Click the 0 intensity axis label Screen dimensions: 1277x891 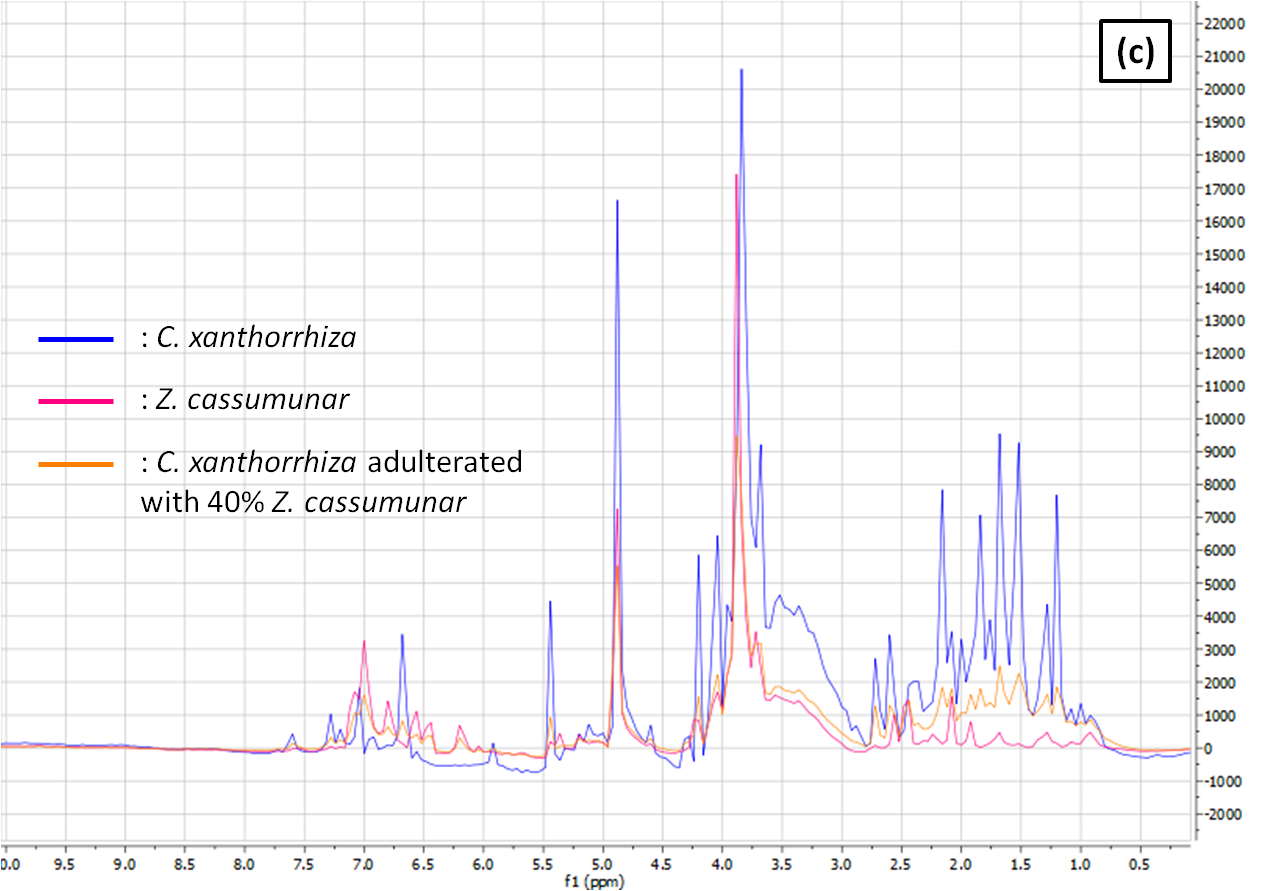[x=1213, y=749]
